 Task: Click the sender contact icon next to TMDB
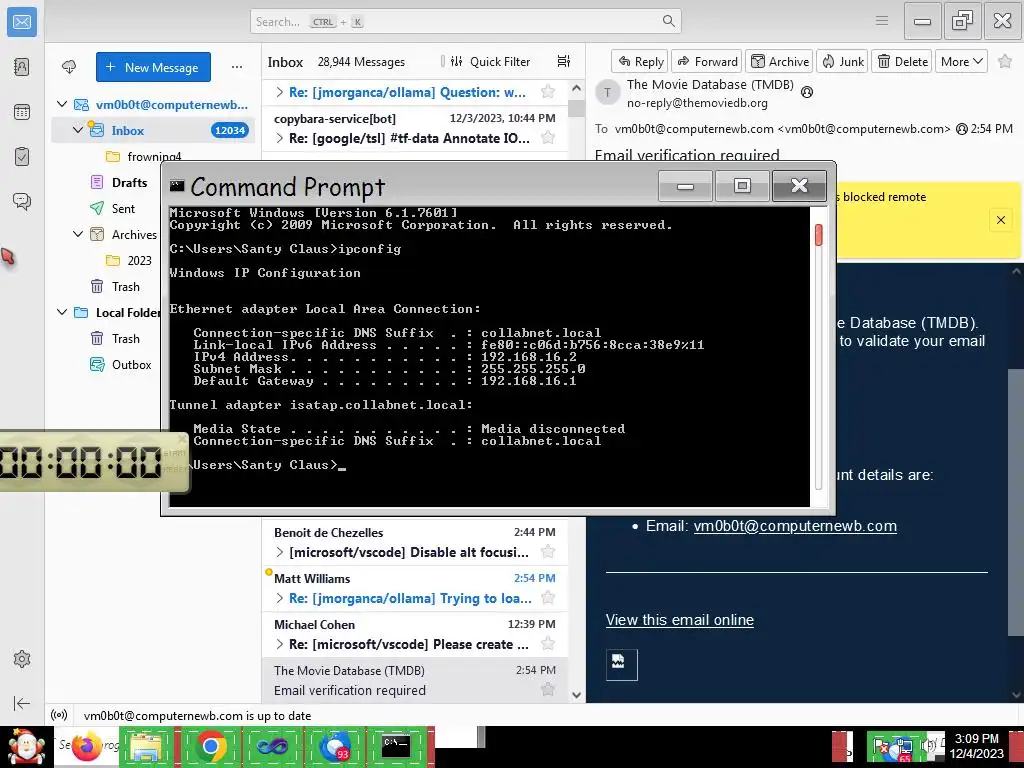point(807,92)
